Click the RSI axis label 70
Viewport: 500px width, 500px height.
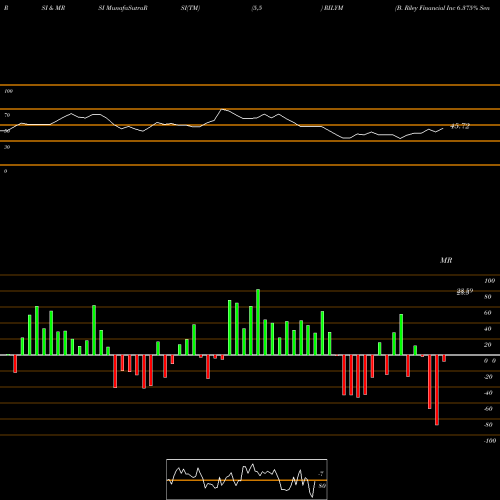pyautogui.click(x=7, y=115)
